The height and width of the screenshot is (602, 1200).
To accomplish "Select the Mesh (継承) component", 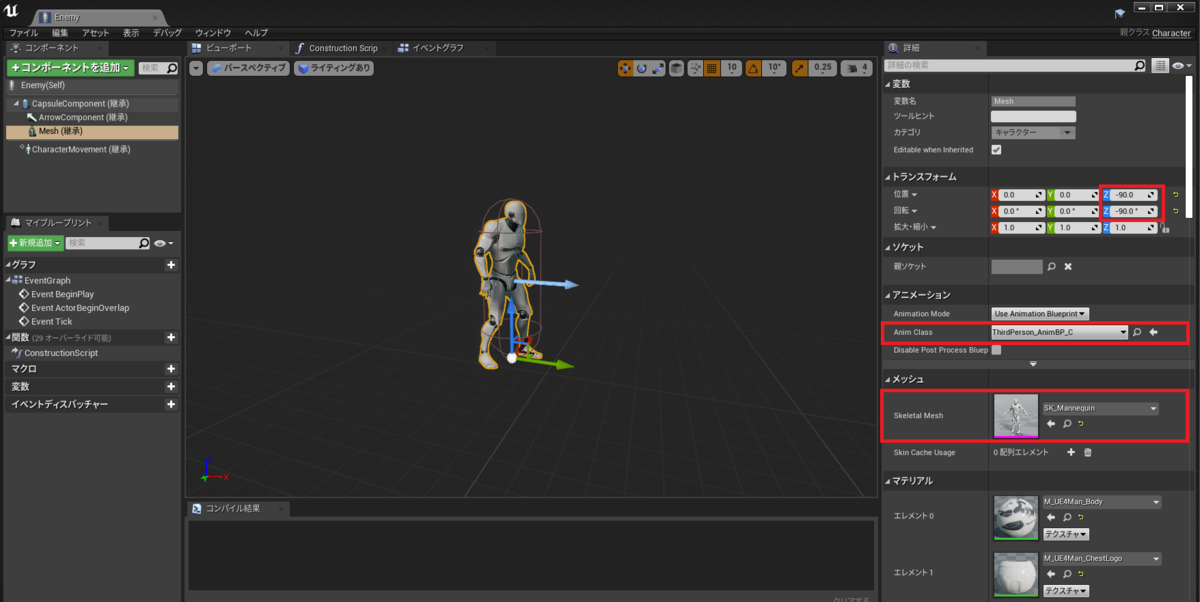I will [92, 131].
